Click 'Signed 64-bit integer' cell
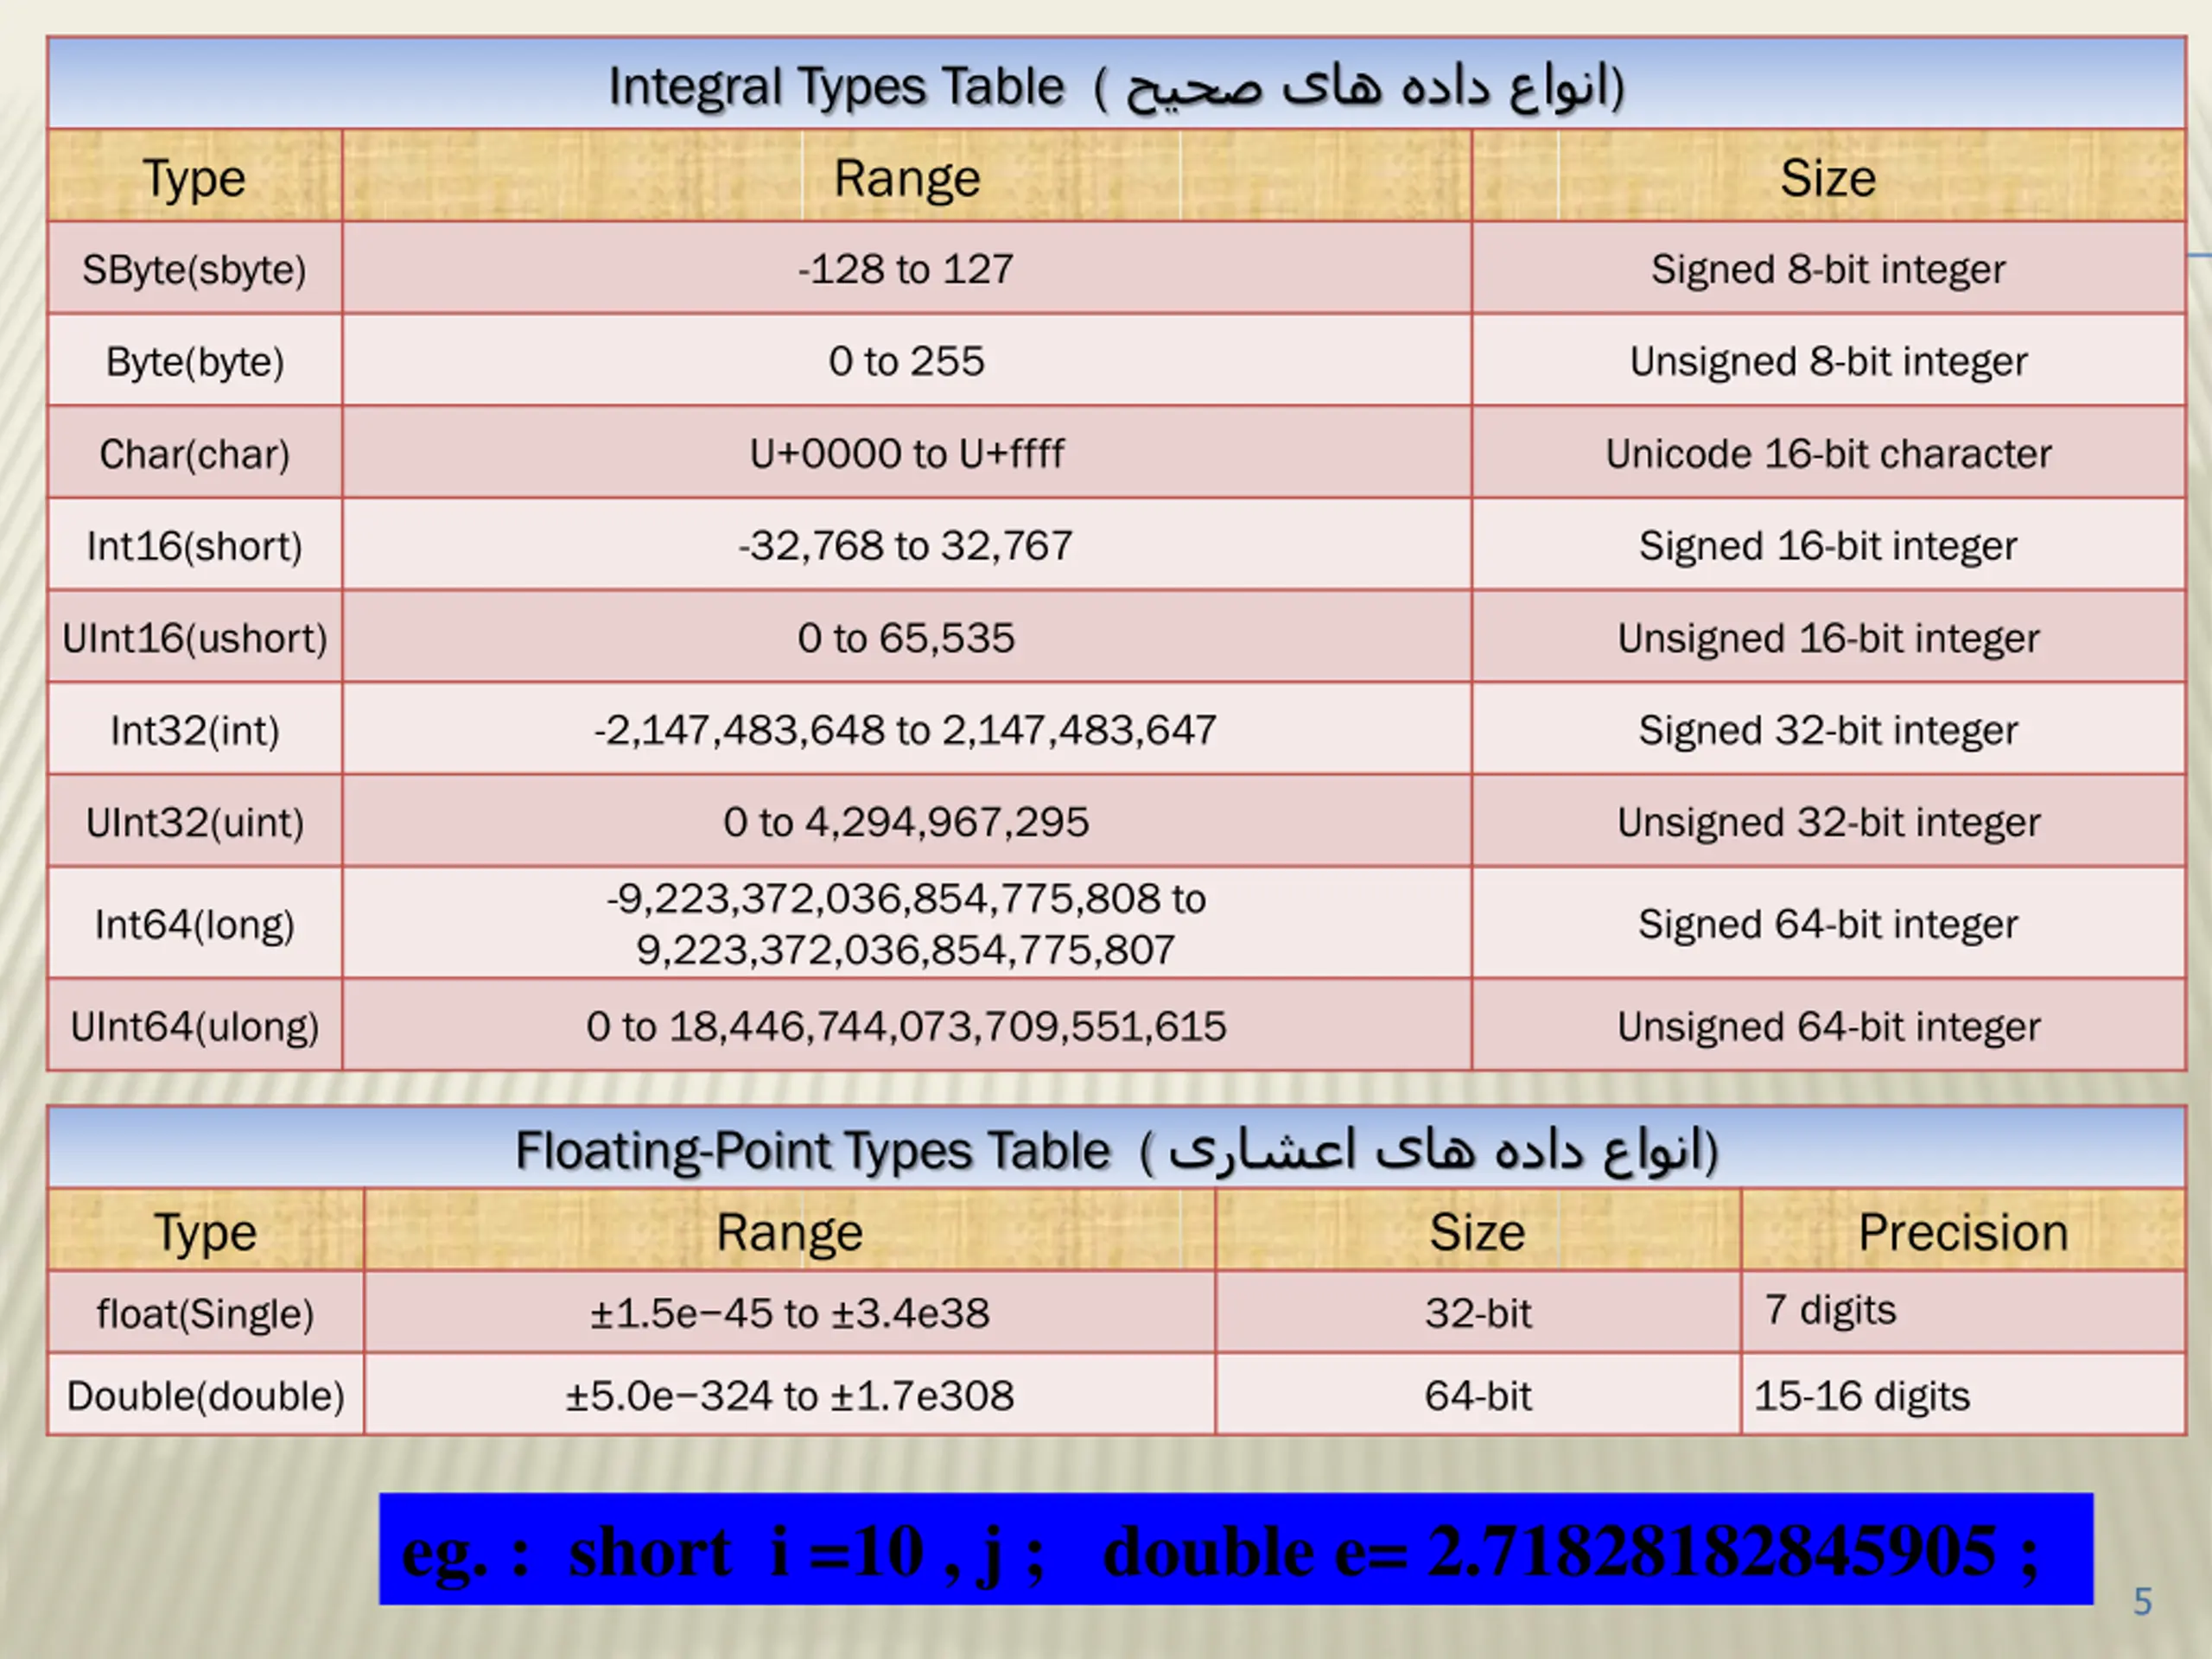The height and width of the screenshot is (1659, 2212). (x=1828, y=922)
